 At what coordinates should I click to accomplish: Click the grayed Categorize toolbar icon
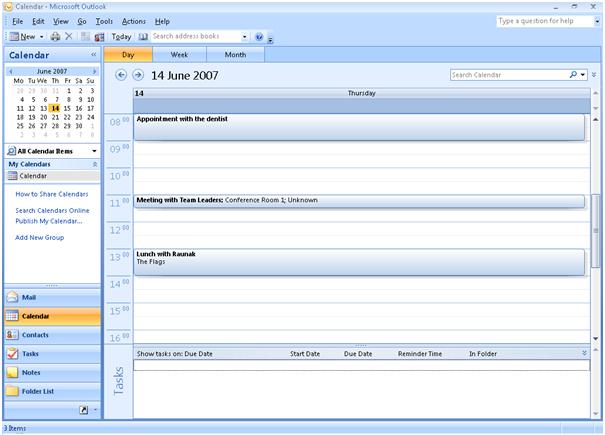click(x=85, y=36)
